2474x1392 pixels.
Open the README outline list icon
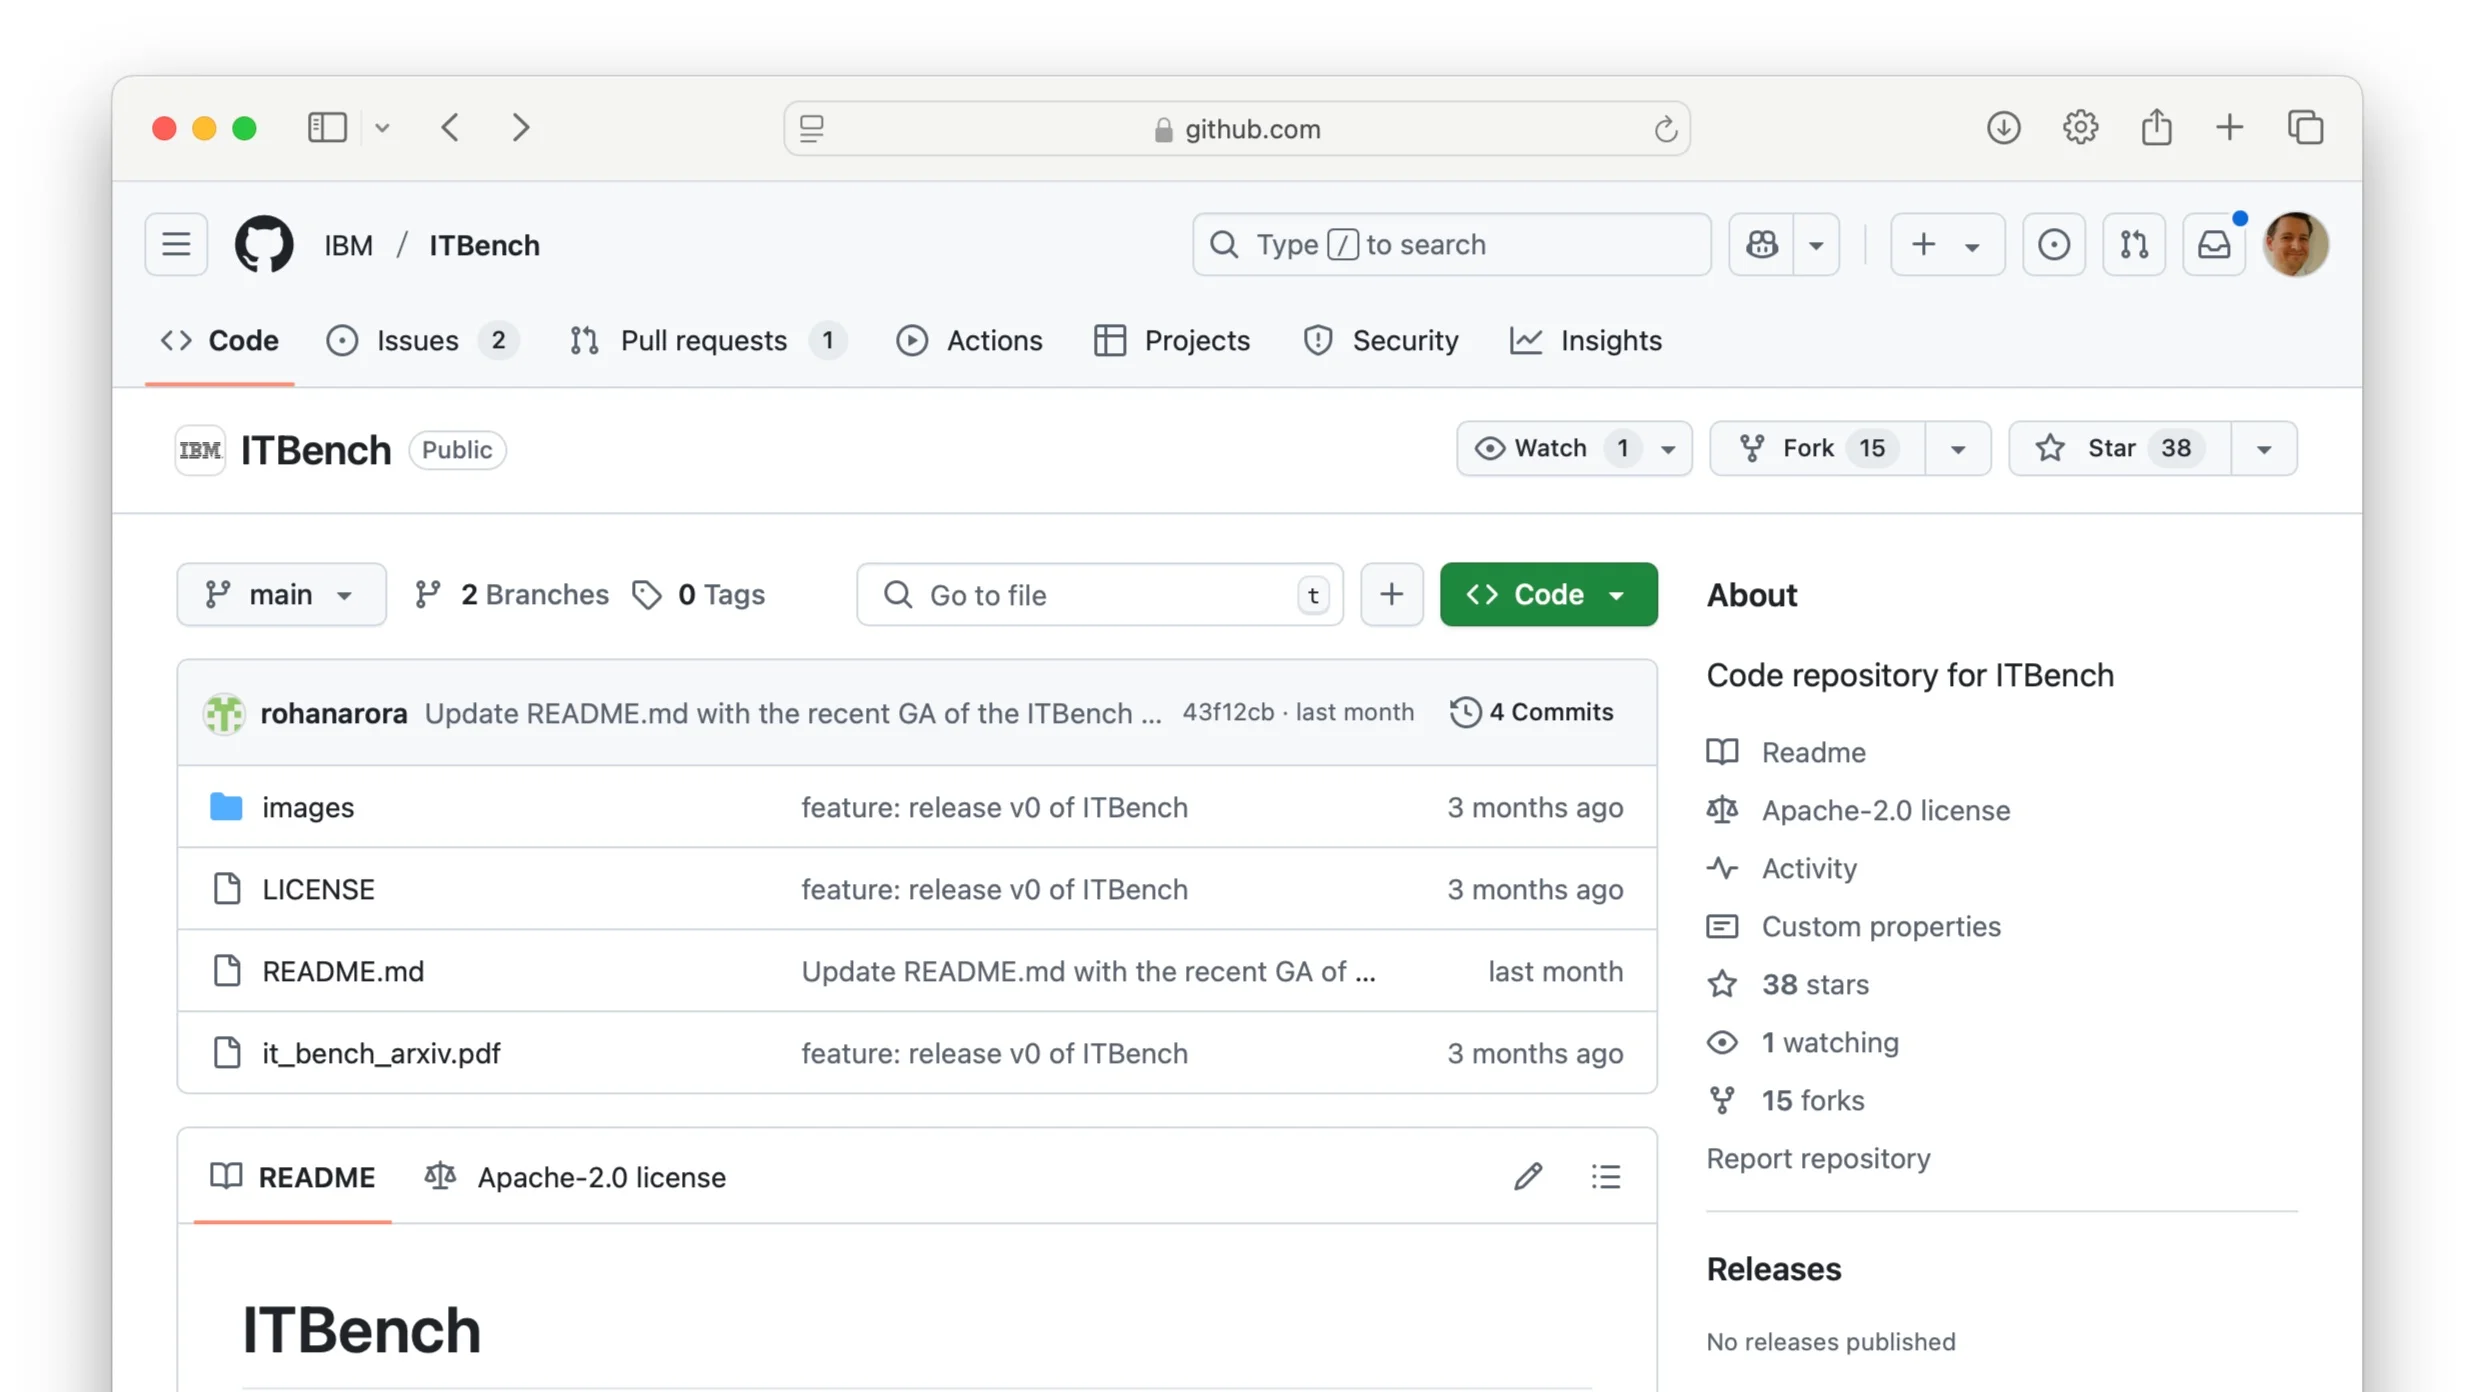[x=1606, y=1176]
